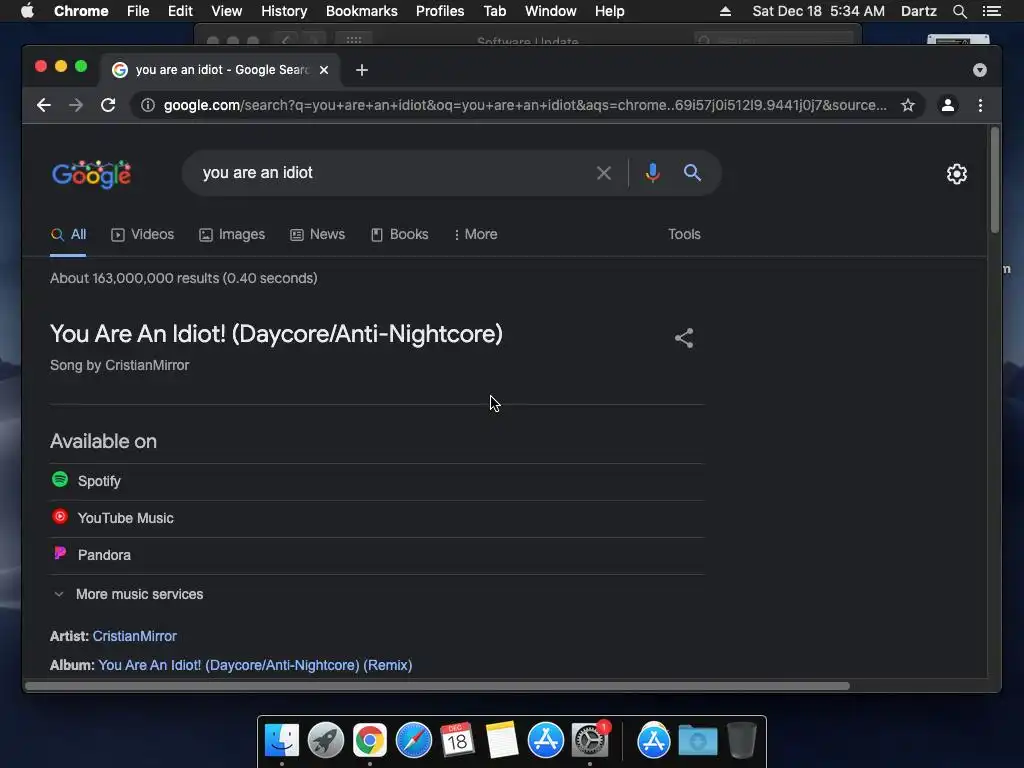Share the song result
Image resolution: width=1024 pixels, height=768 pixels.
click(x=684, y=338)
